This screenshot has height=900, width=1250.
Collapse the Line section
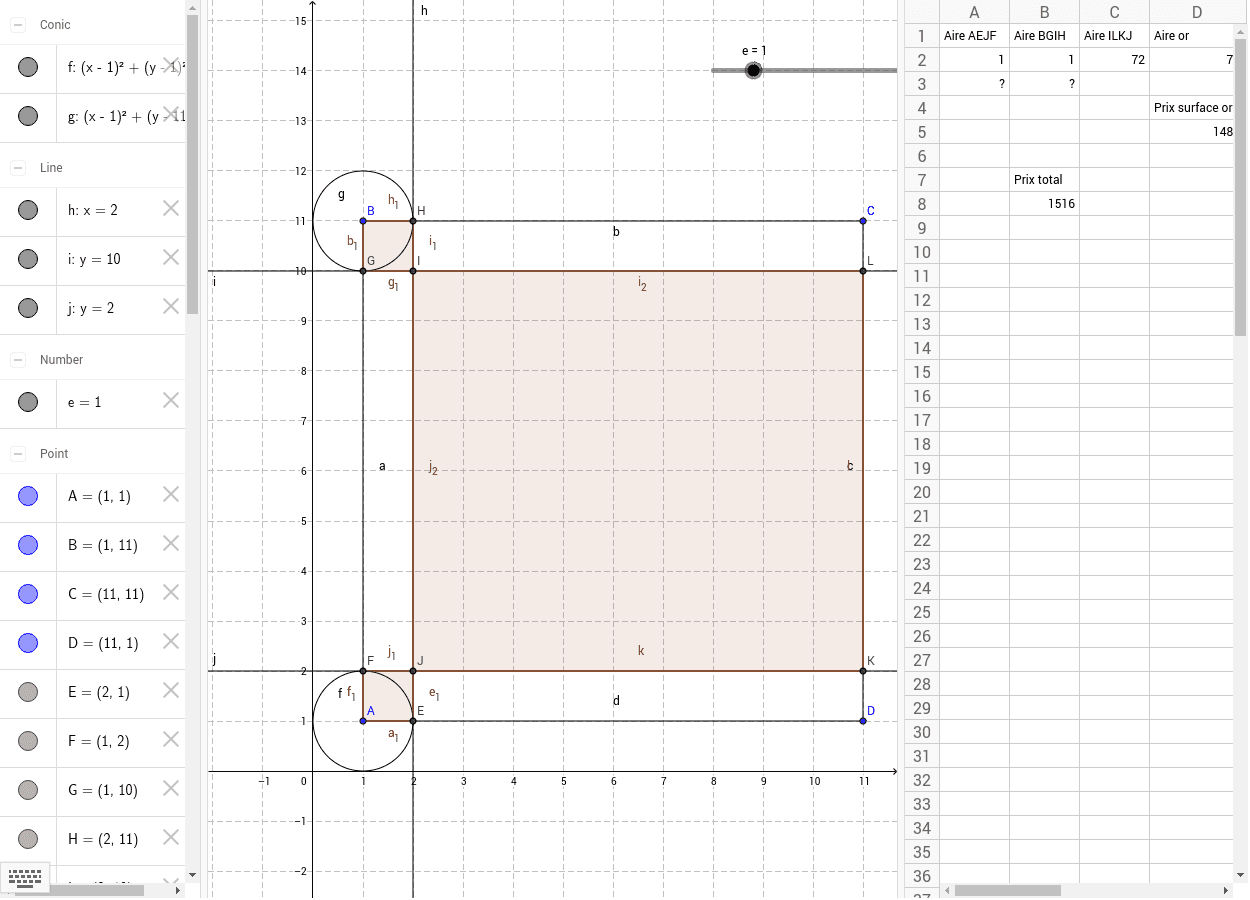(18, 168)
